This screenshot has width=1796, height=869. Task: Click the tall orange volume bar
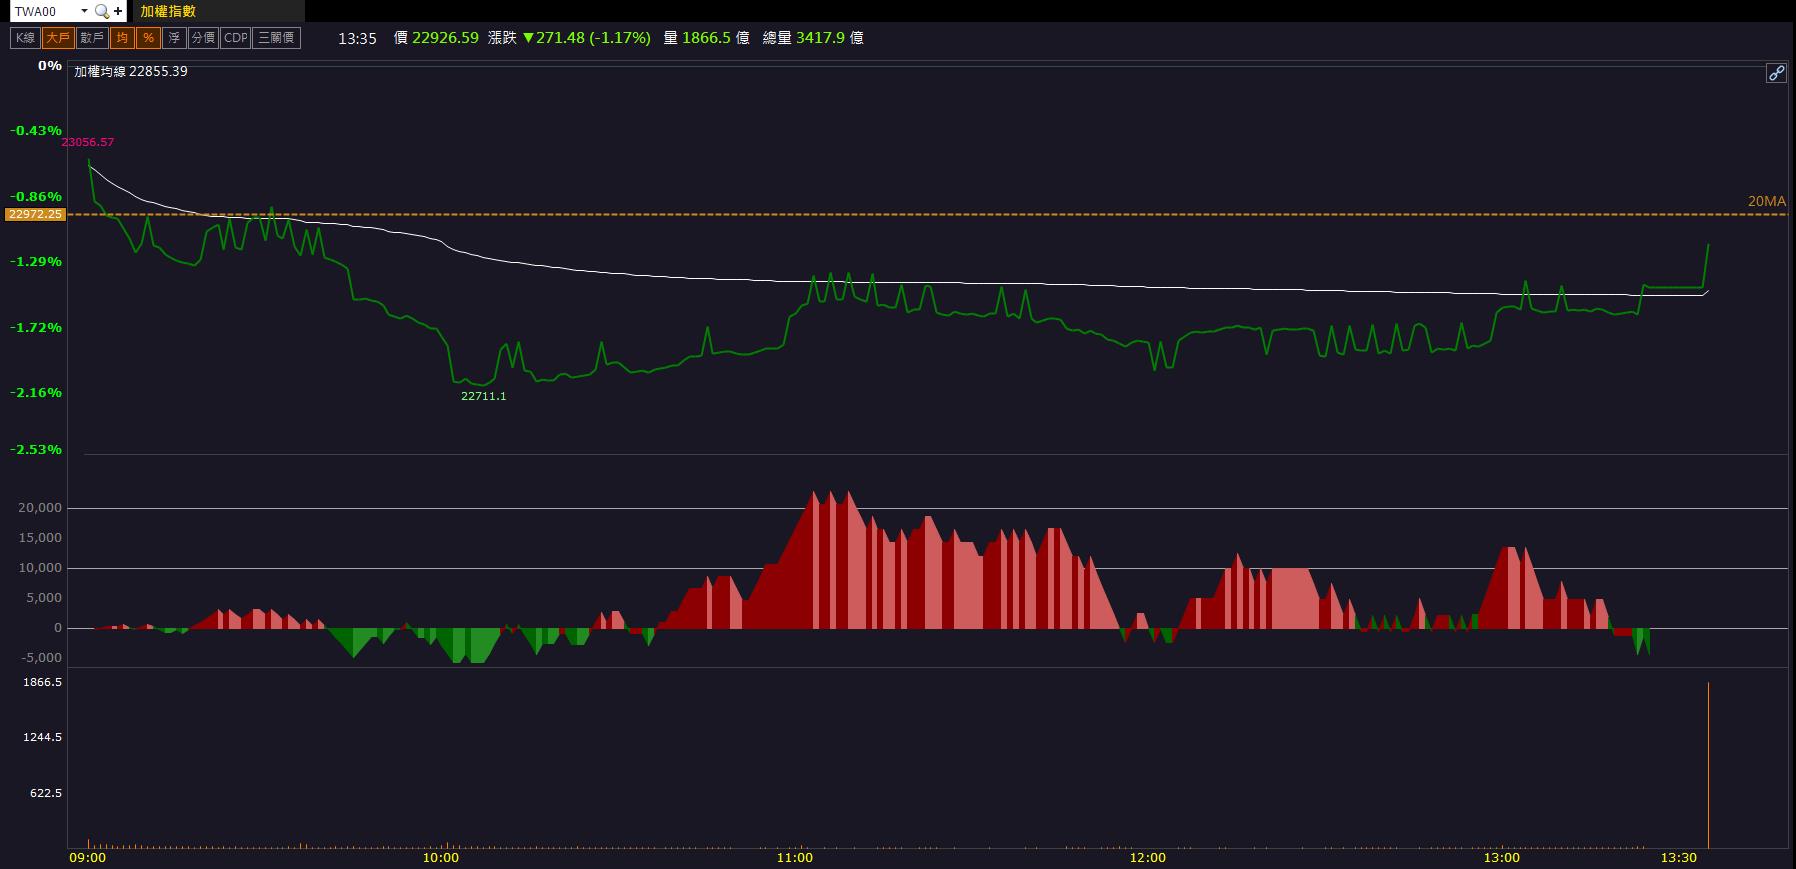coord(1708,765)
